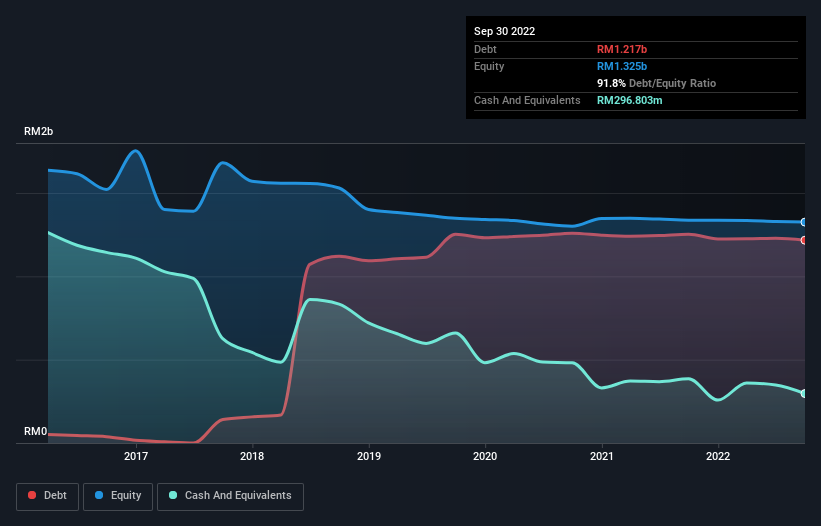This screenshot has height=526, width=821.
Task: Click Cash And Equivalents label in tooltip
Action: (527, 100)
